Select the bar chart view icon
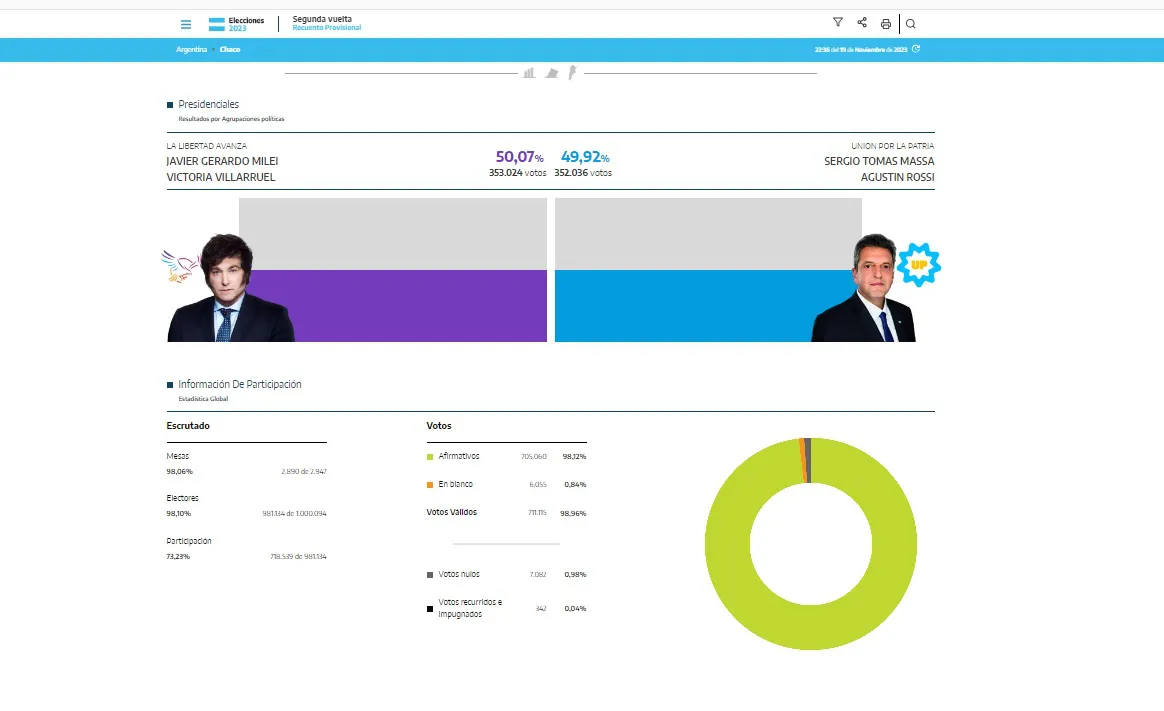1164x711 pixels. pyautogui.click(x=528, y=72)
